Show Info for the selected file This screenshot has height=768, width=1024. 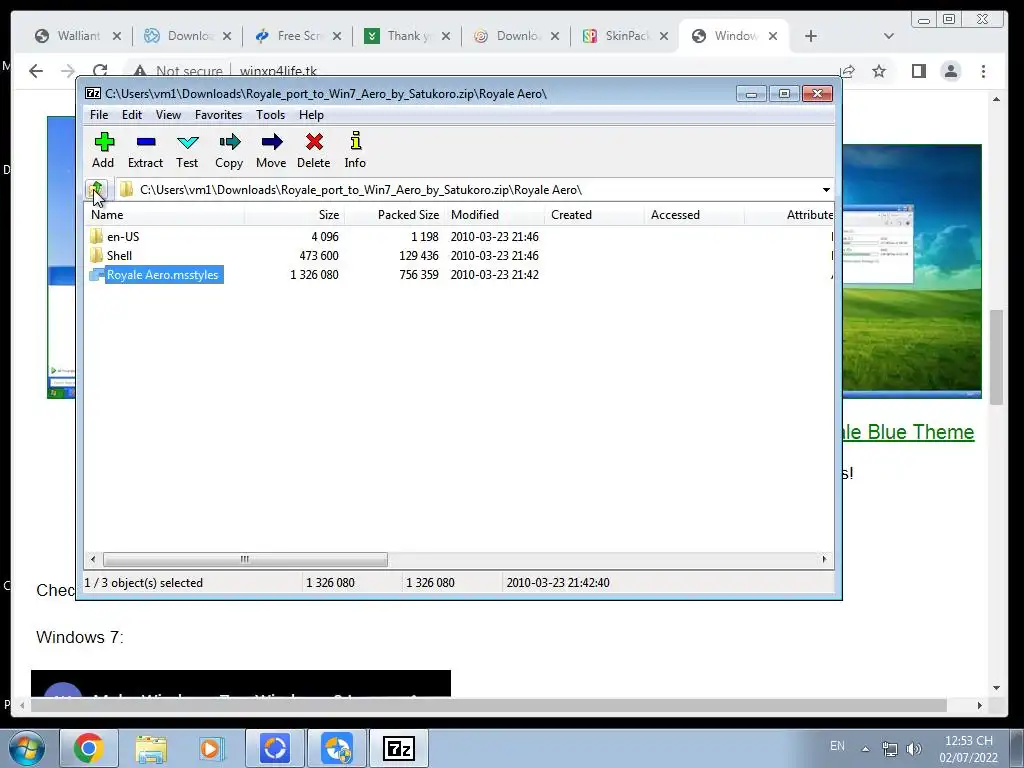[355, 150]
